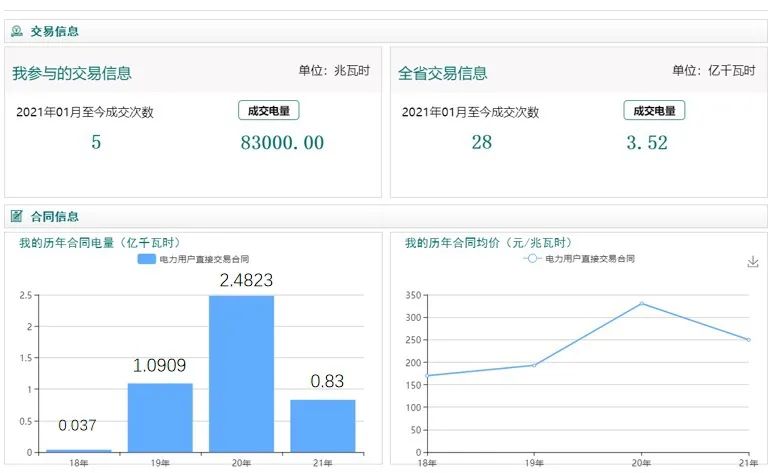Screen dimensions: 775x473
Task: Click 2021年01月至今成交次数 label in province panel
Action: (x=470, y=112)
